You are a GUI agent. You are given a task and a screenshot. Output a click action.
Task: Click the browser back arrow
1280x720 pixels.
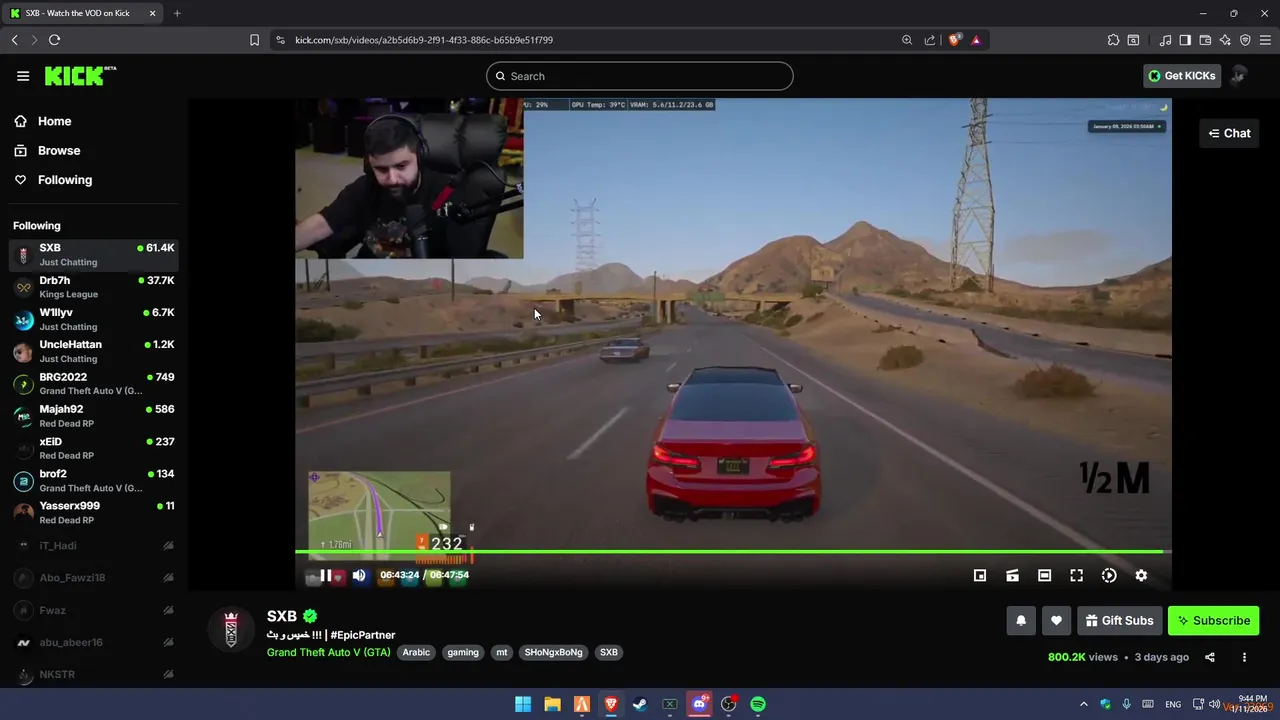coord(14,40)
